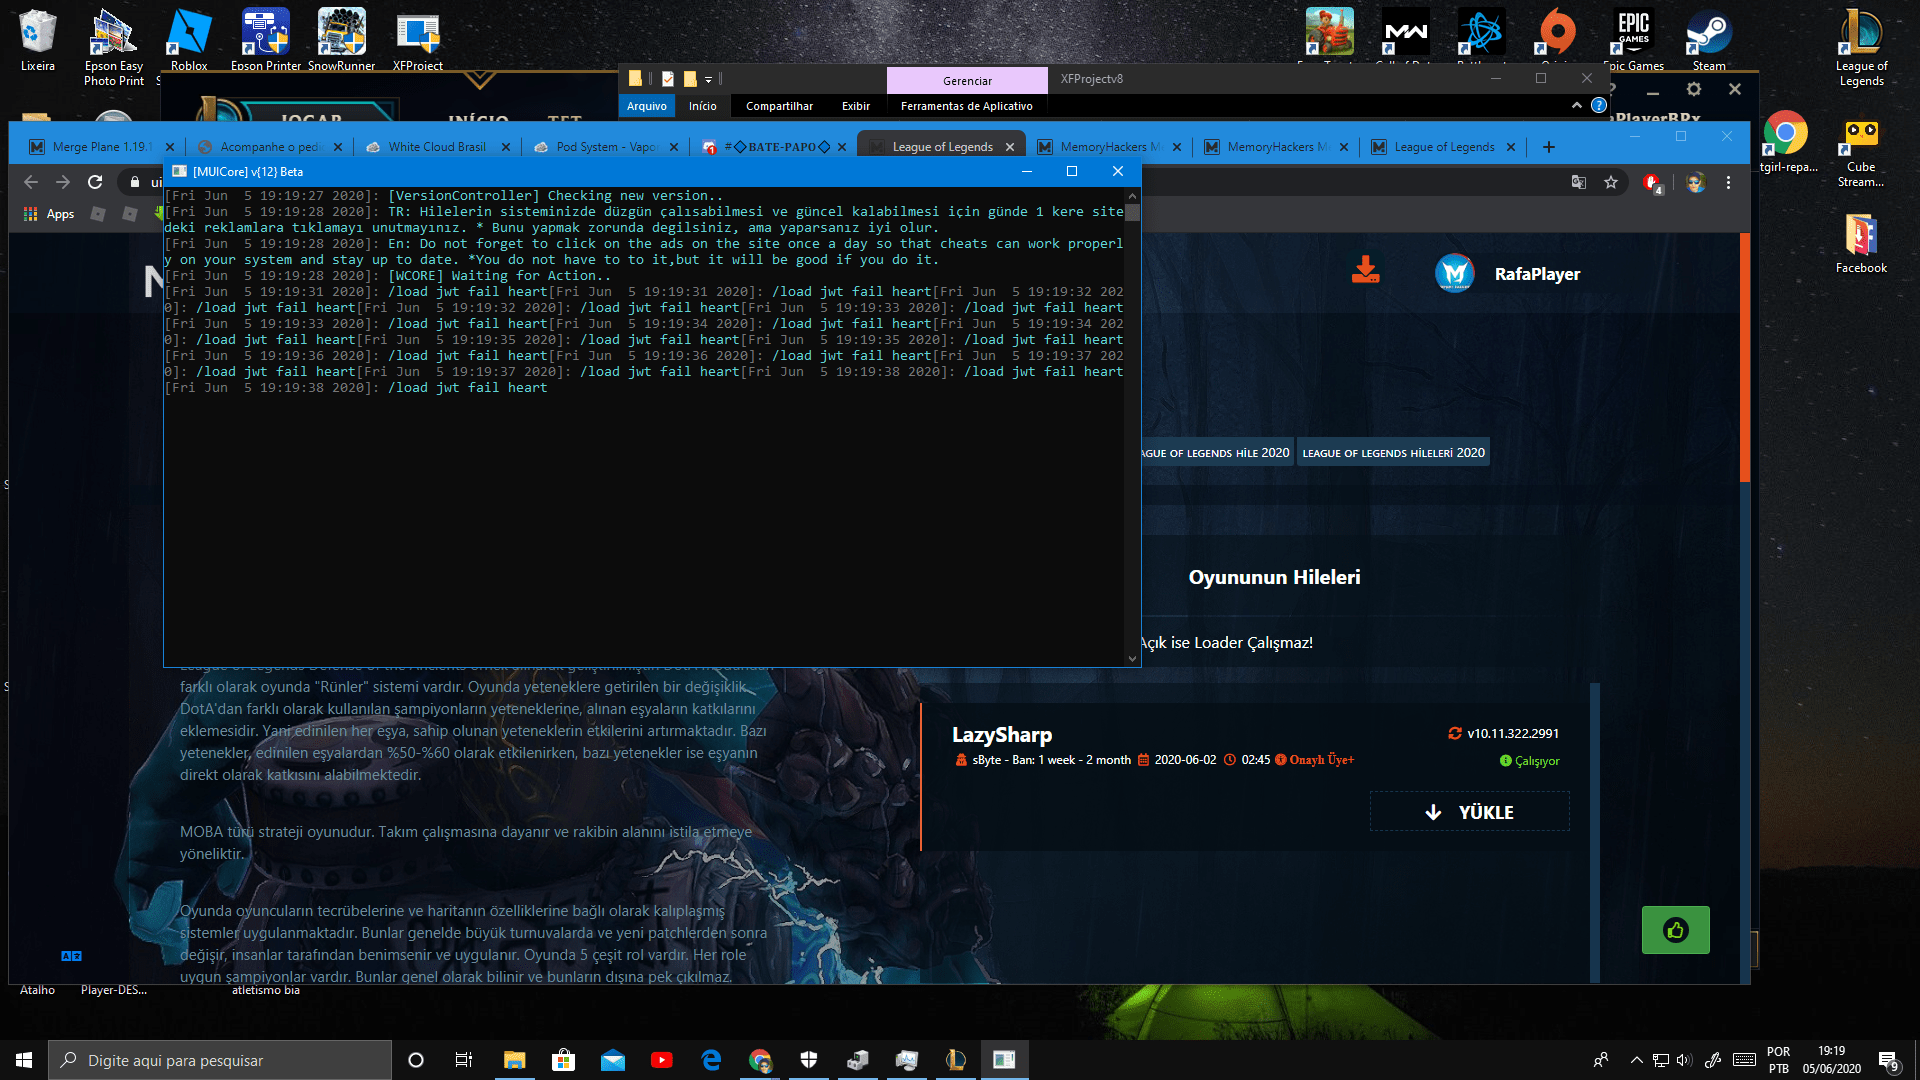Open Epson Easy Photo Print desktop shortcut
The width and height of the screenshot is (1920, 1080).
tap(114, 46)
